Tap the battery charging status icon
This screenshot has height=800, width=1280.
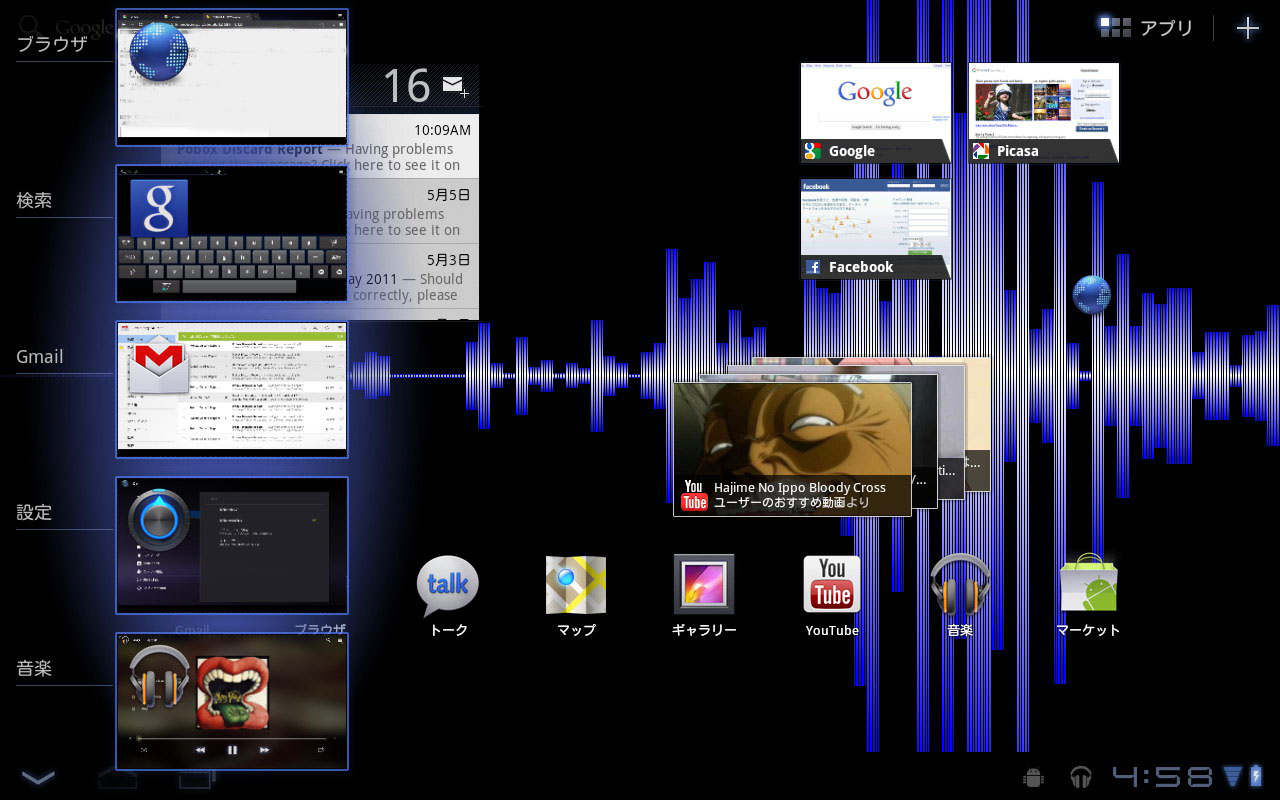click(x=1256, y=777)
